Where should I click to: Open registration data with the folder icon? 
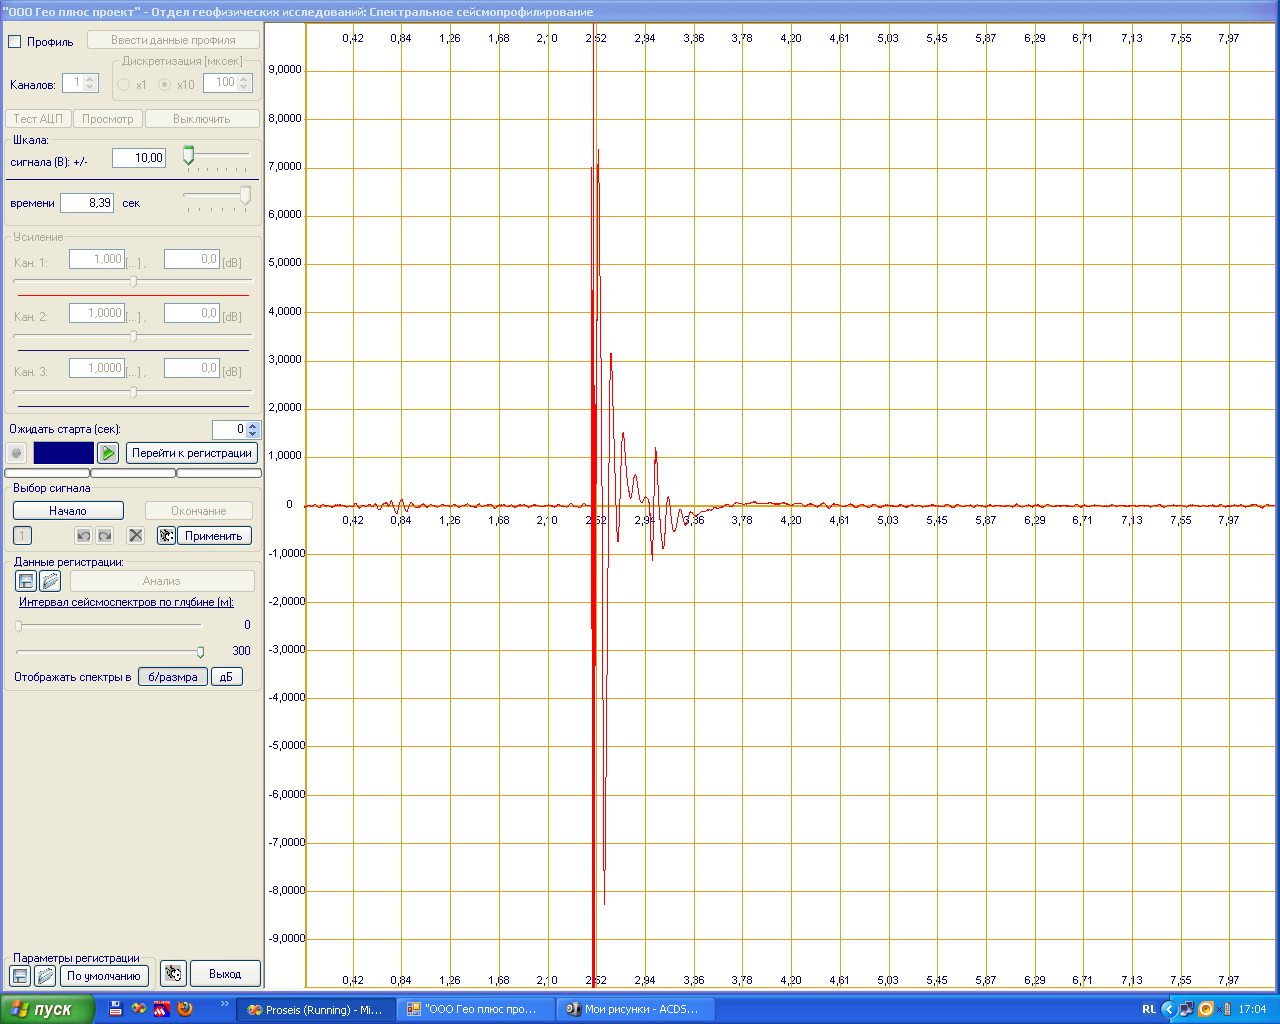pyautogui.click(x=50, y=581)
